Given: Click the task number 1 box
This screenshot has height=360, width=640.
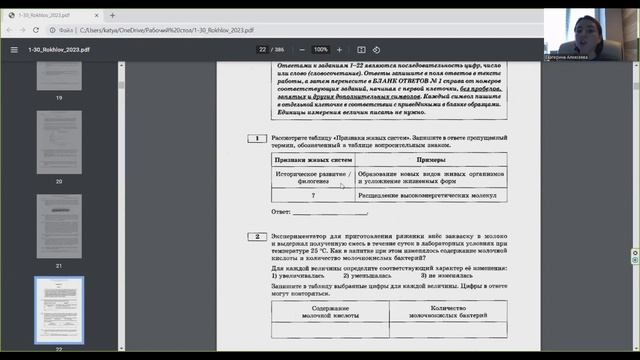Looking at the screenshot, I should point(257,138).
